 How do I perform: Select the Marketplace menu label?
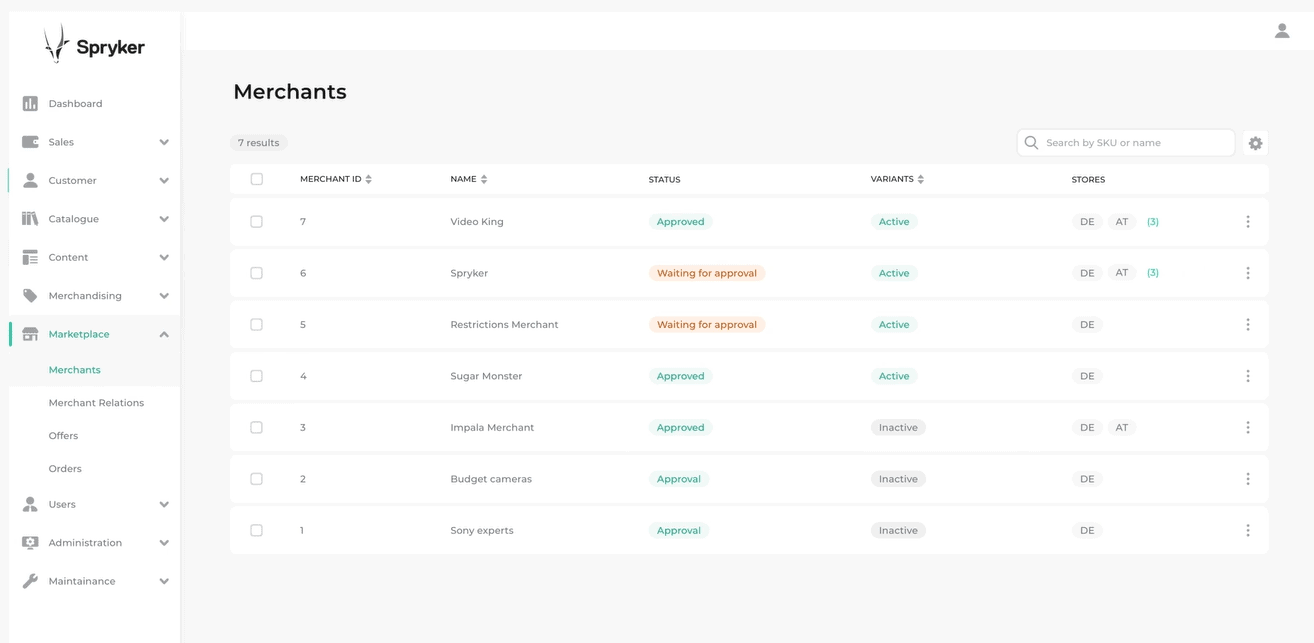(x=79, y=334)
